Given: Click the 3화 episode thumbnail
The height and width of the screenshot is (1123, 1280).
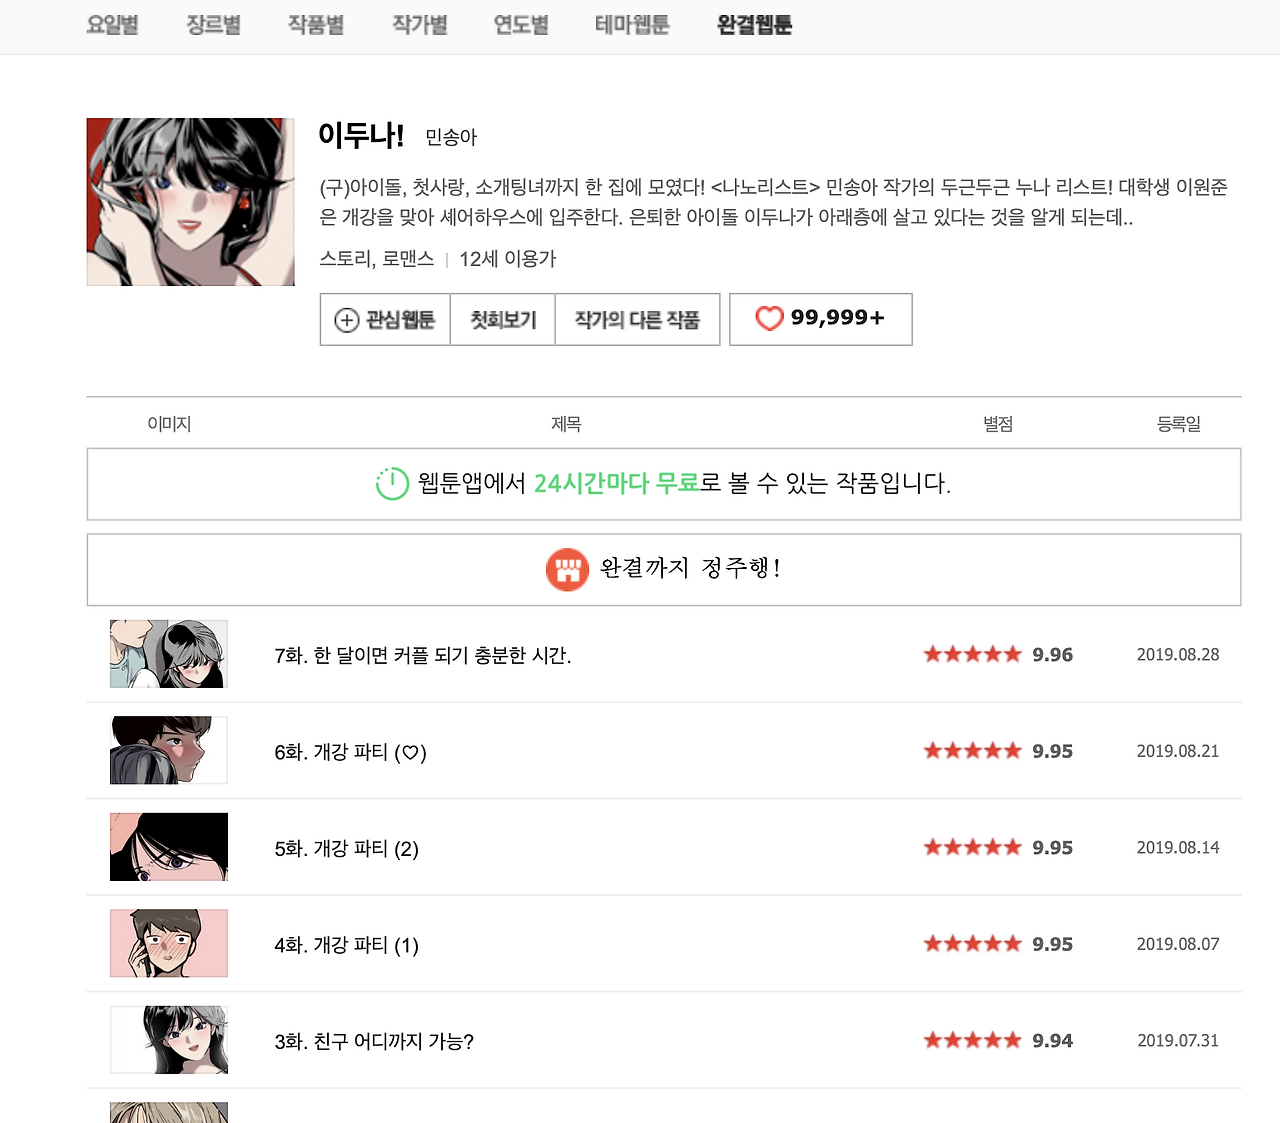Looking at the screenshot, I should click(x=169, y=1040).
